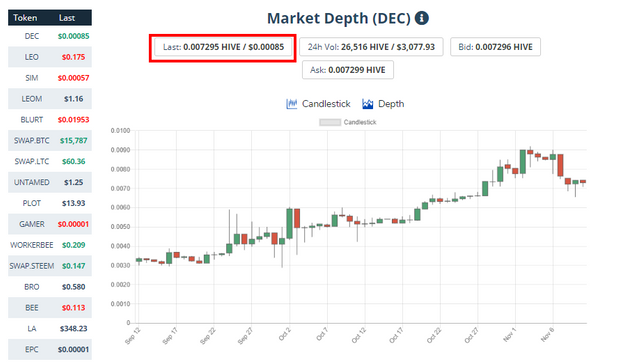This screenshot has height=362, width=640.
Task: Sort by the Last column header
Action: point(67,18)
